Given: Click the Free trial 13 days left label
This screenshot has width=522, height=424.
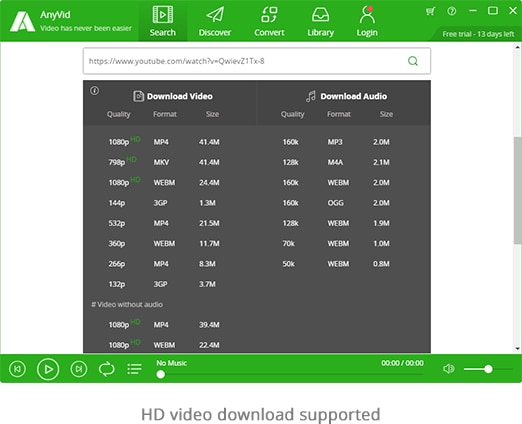Looking at the screenshot, I should [478, 34].
